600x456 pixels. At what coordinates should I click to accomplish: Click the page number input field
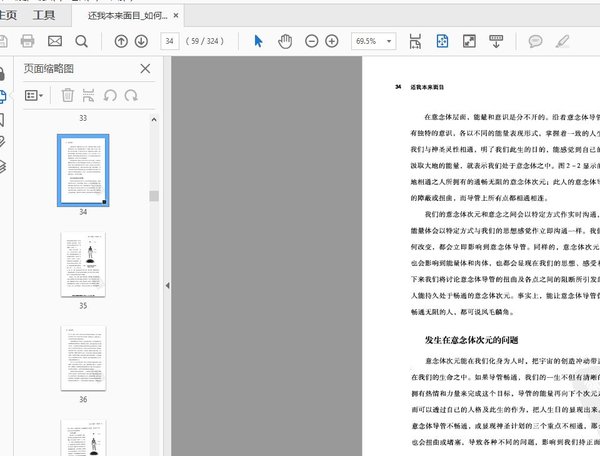click(x=170, y=41)
